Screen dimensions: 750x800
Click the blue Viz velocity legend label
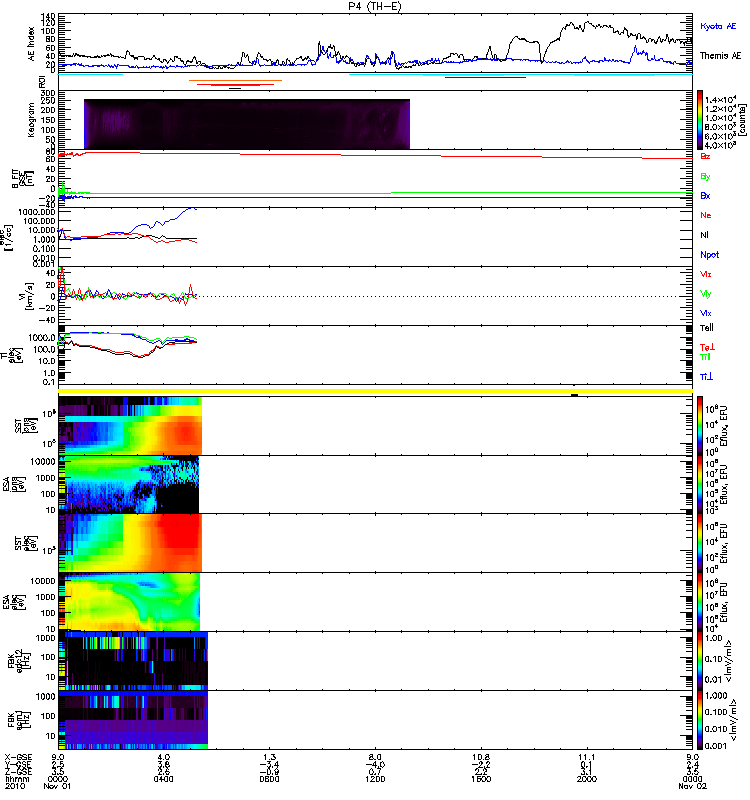705,313
